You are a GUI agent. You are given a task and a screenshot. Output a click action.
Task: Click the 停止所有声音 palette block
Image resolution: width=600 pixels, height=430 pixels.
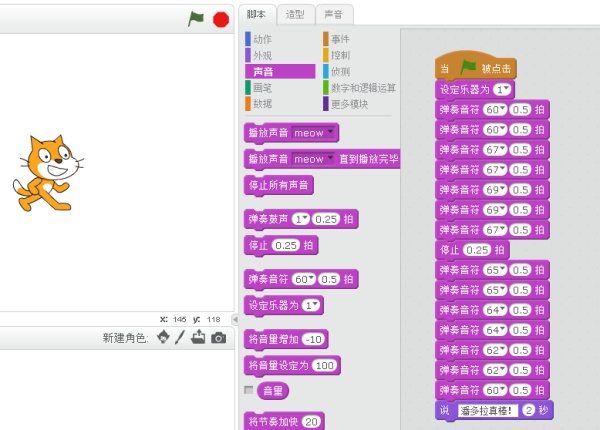(x=279, y=185)
